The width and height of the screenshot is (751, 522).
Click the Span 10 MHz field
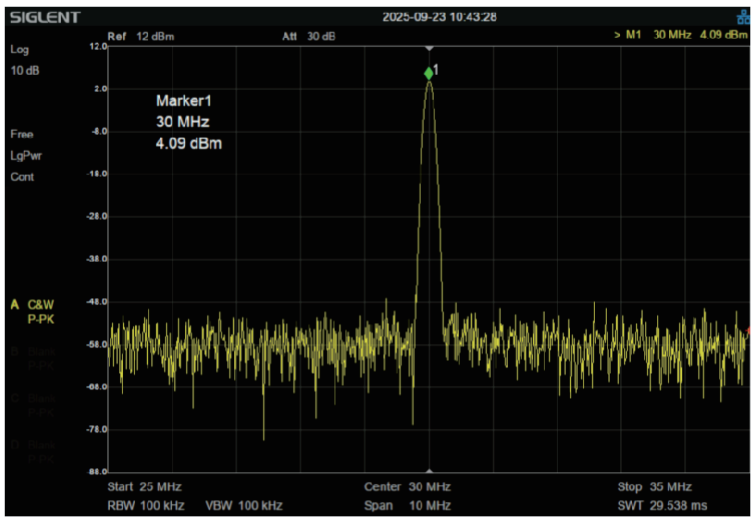[408, 505]
